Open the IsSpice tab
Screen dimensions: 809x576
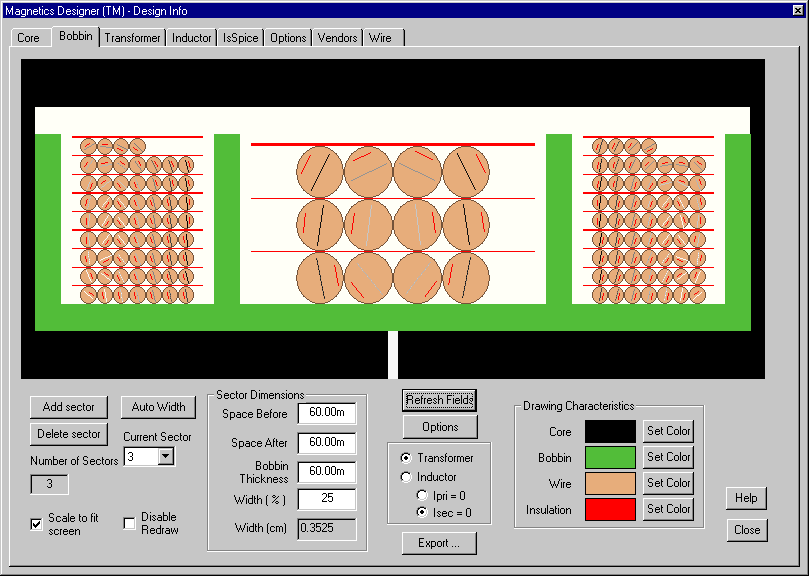(x=239, y=37)
